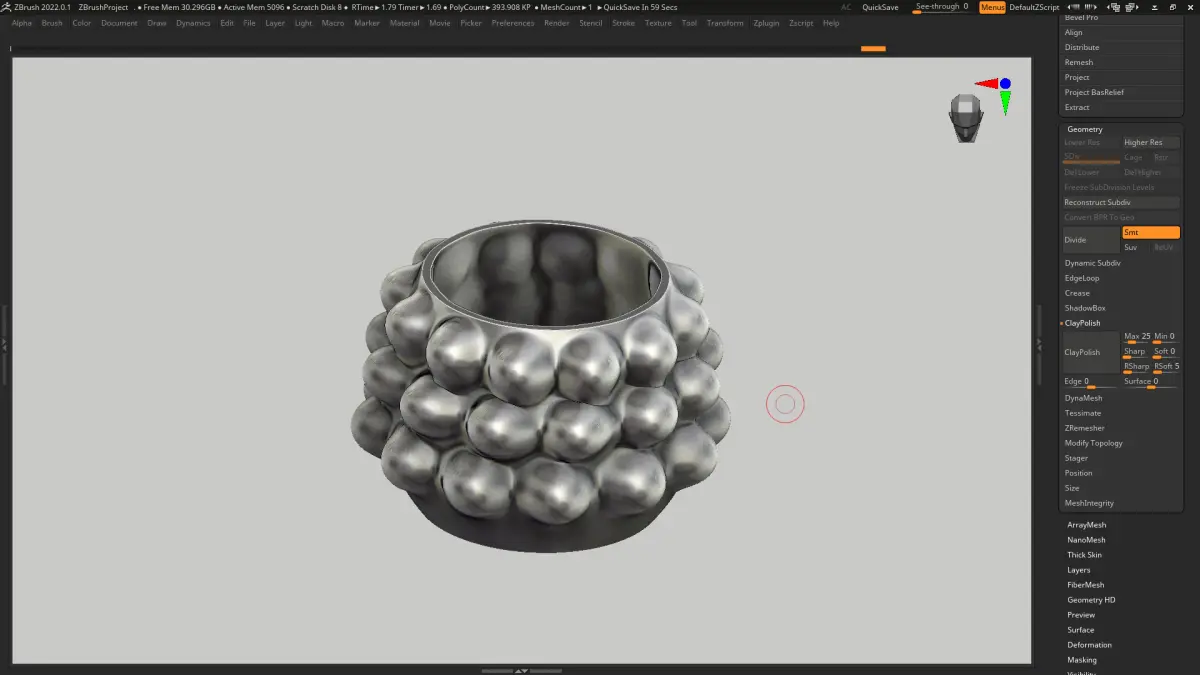Image resolution: width=1200 pixels, height=675 pixels.
Task: Click the previous UI layout windows icon
Action: (1113, 7)
